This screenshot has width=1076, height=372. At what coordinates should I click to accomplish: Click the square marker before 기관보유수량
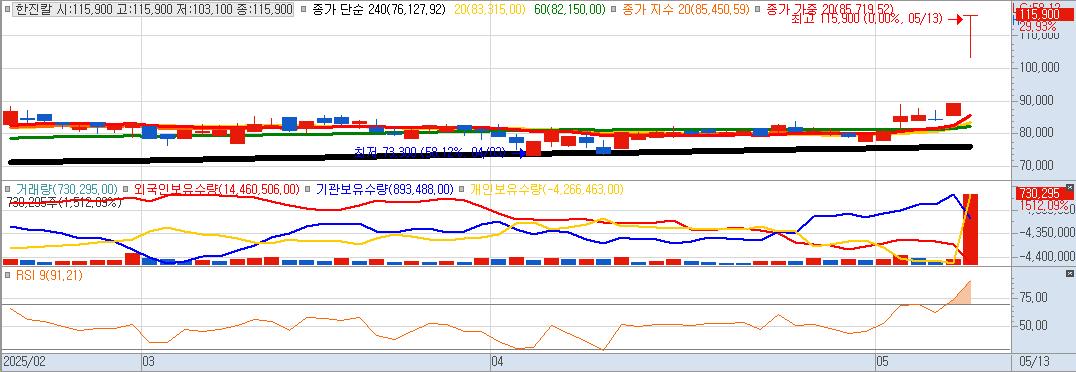pos(307,189)
